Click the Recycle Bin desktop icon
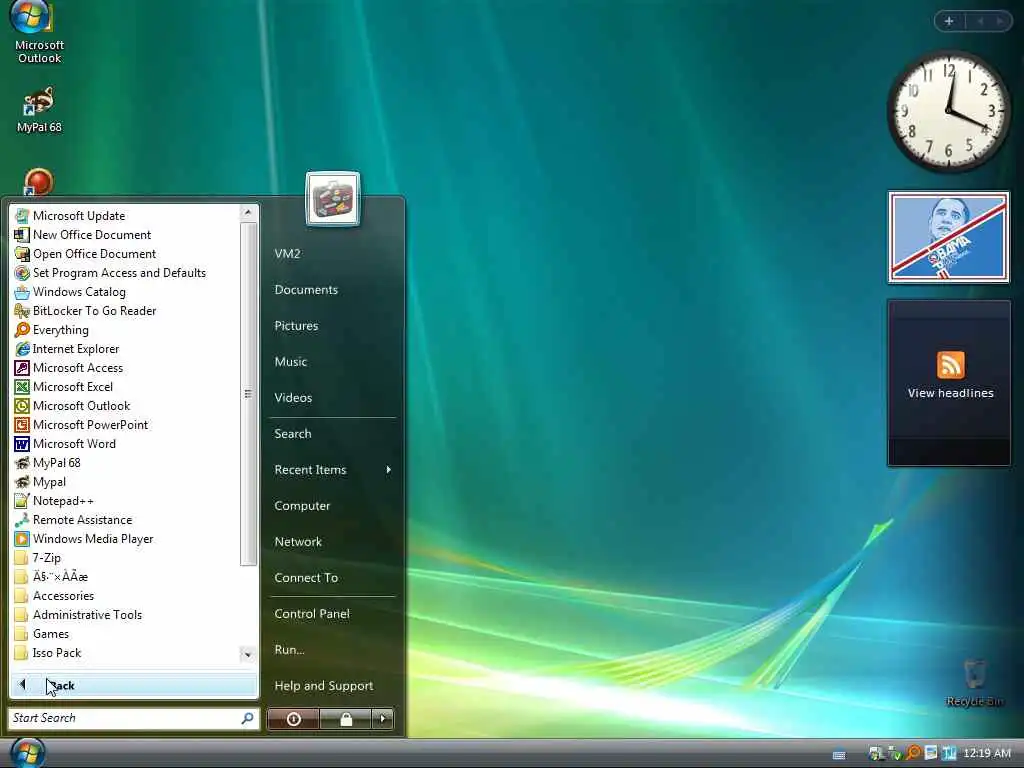Screen dimensions: 1024x768 [974, 682]
